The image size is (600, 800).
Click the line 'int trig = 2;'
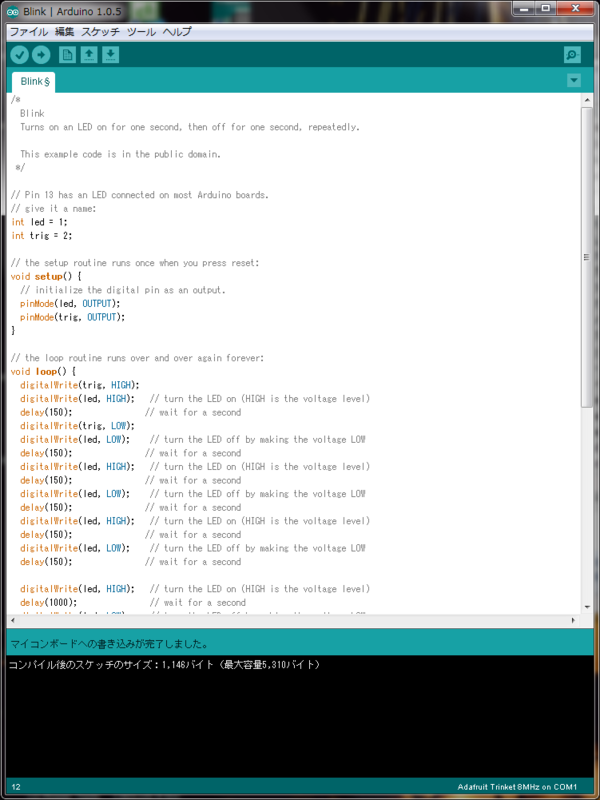click(42, 236)
